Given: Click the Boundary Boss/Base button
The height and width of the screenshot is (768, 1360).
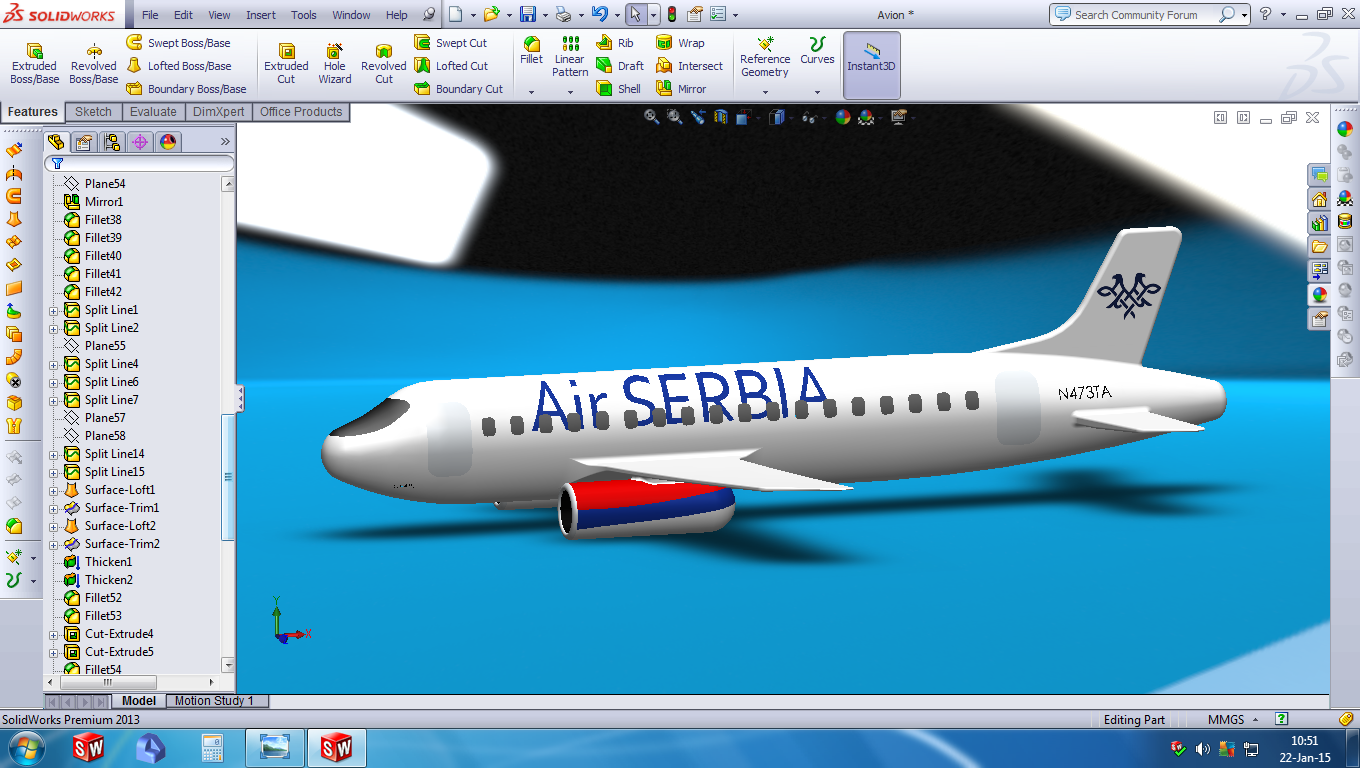Looking at the screenshot, I should 186,89.
